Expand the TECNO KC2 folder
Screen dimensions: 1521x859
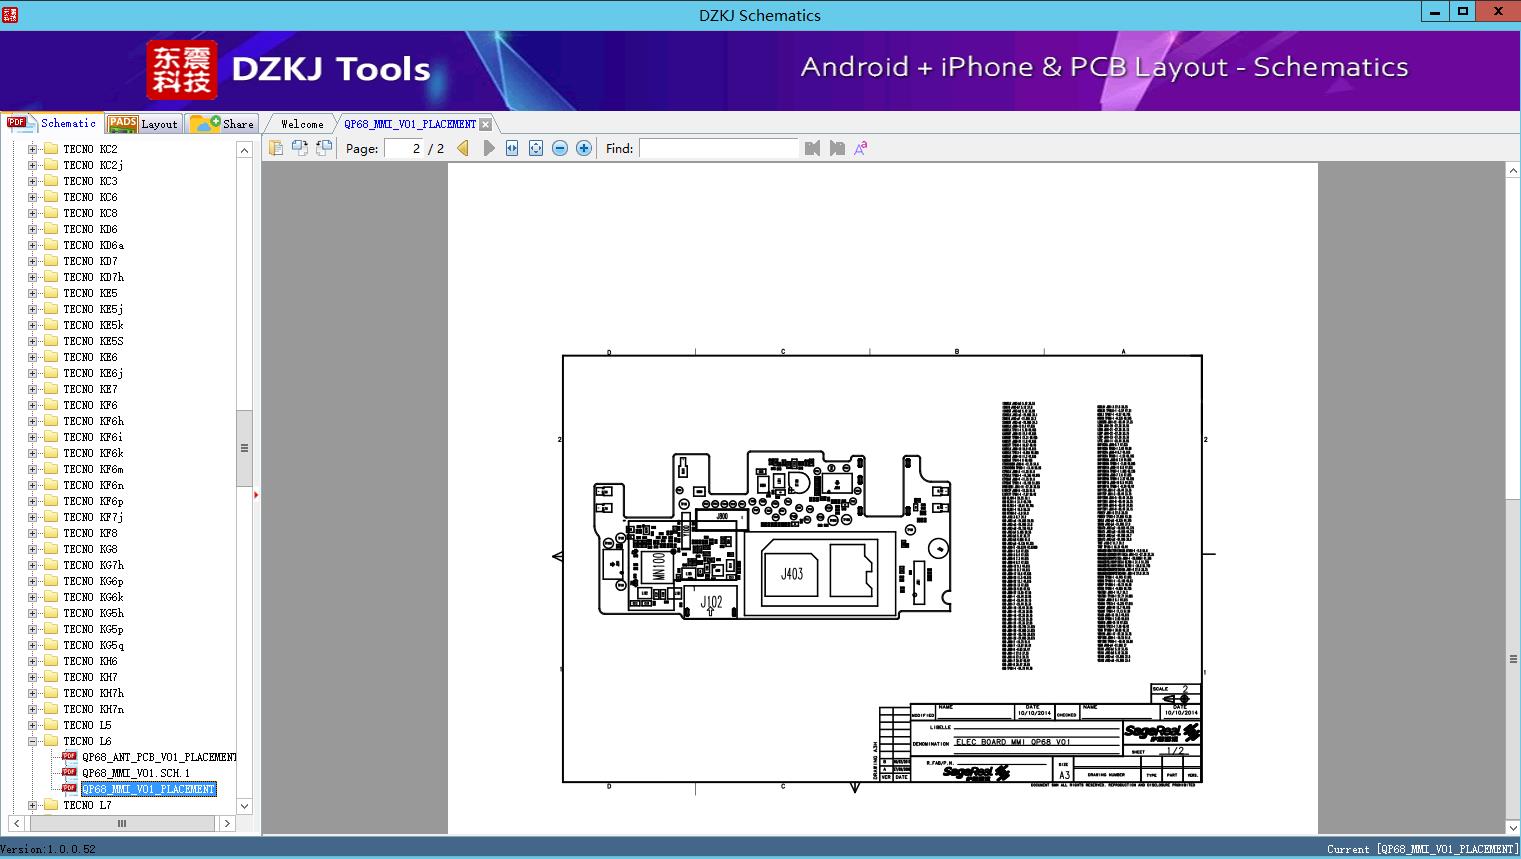(32, 149)
